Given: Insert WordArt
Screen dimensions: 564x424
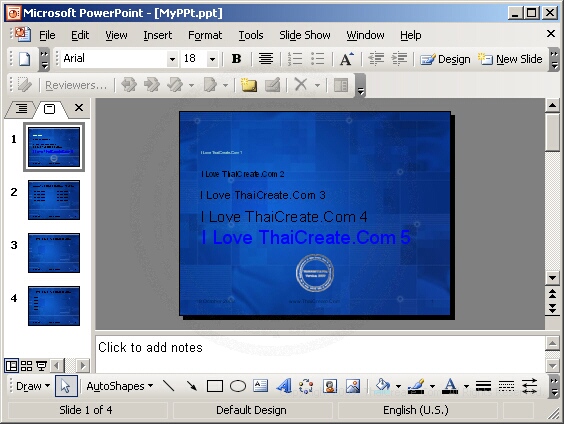Looking at the screenshot, I should click(284, 386).
